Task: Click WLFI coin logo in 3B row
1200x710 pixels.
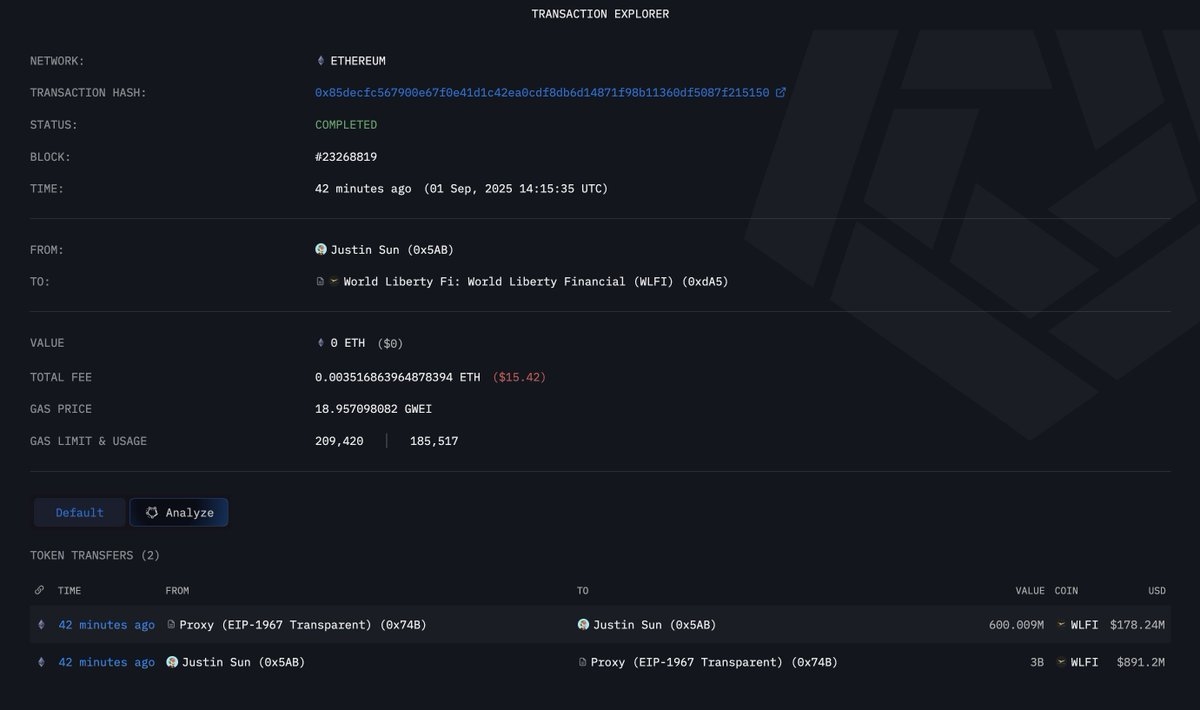Action: click(x=1061, y=662)
